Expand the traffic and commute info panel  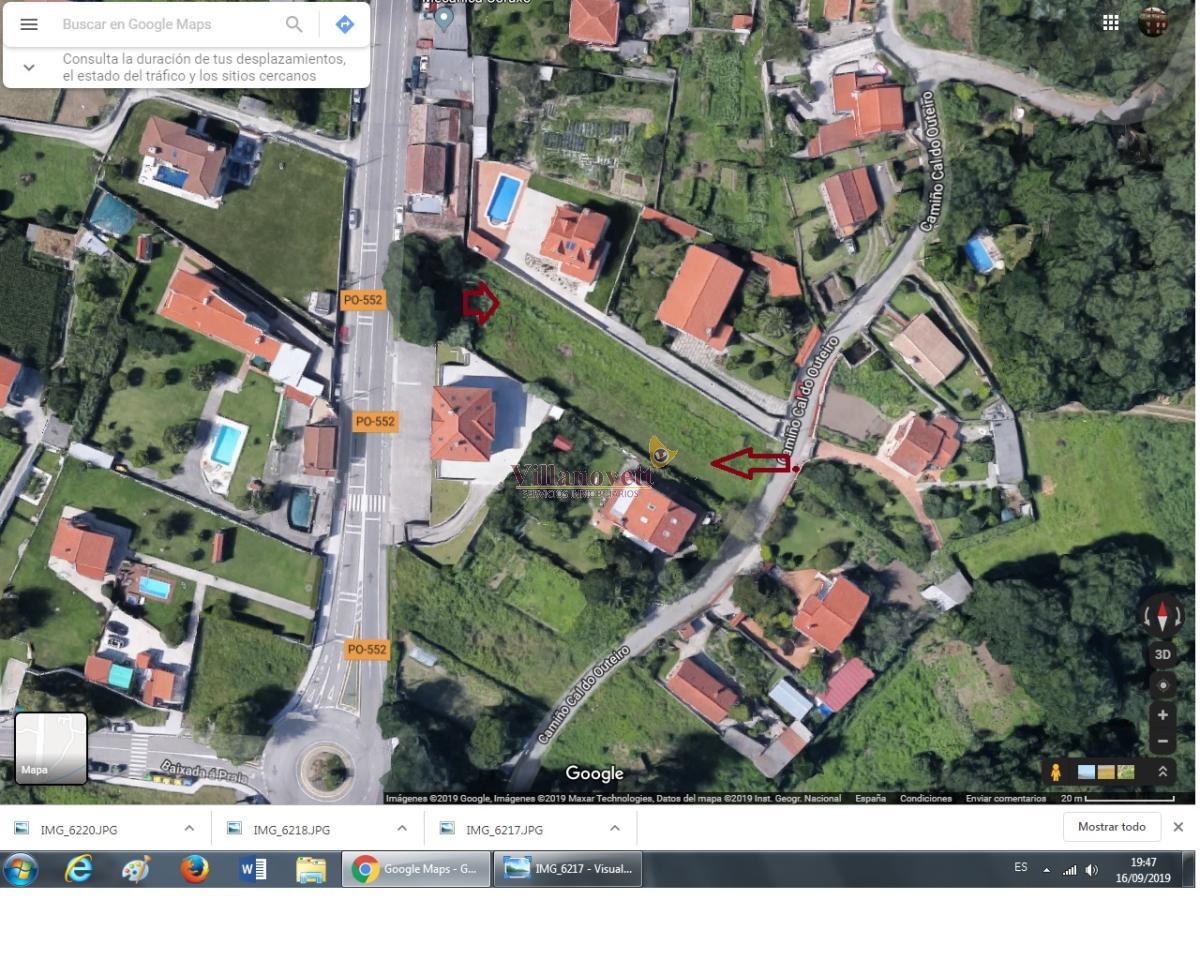[29, 67]
